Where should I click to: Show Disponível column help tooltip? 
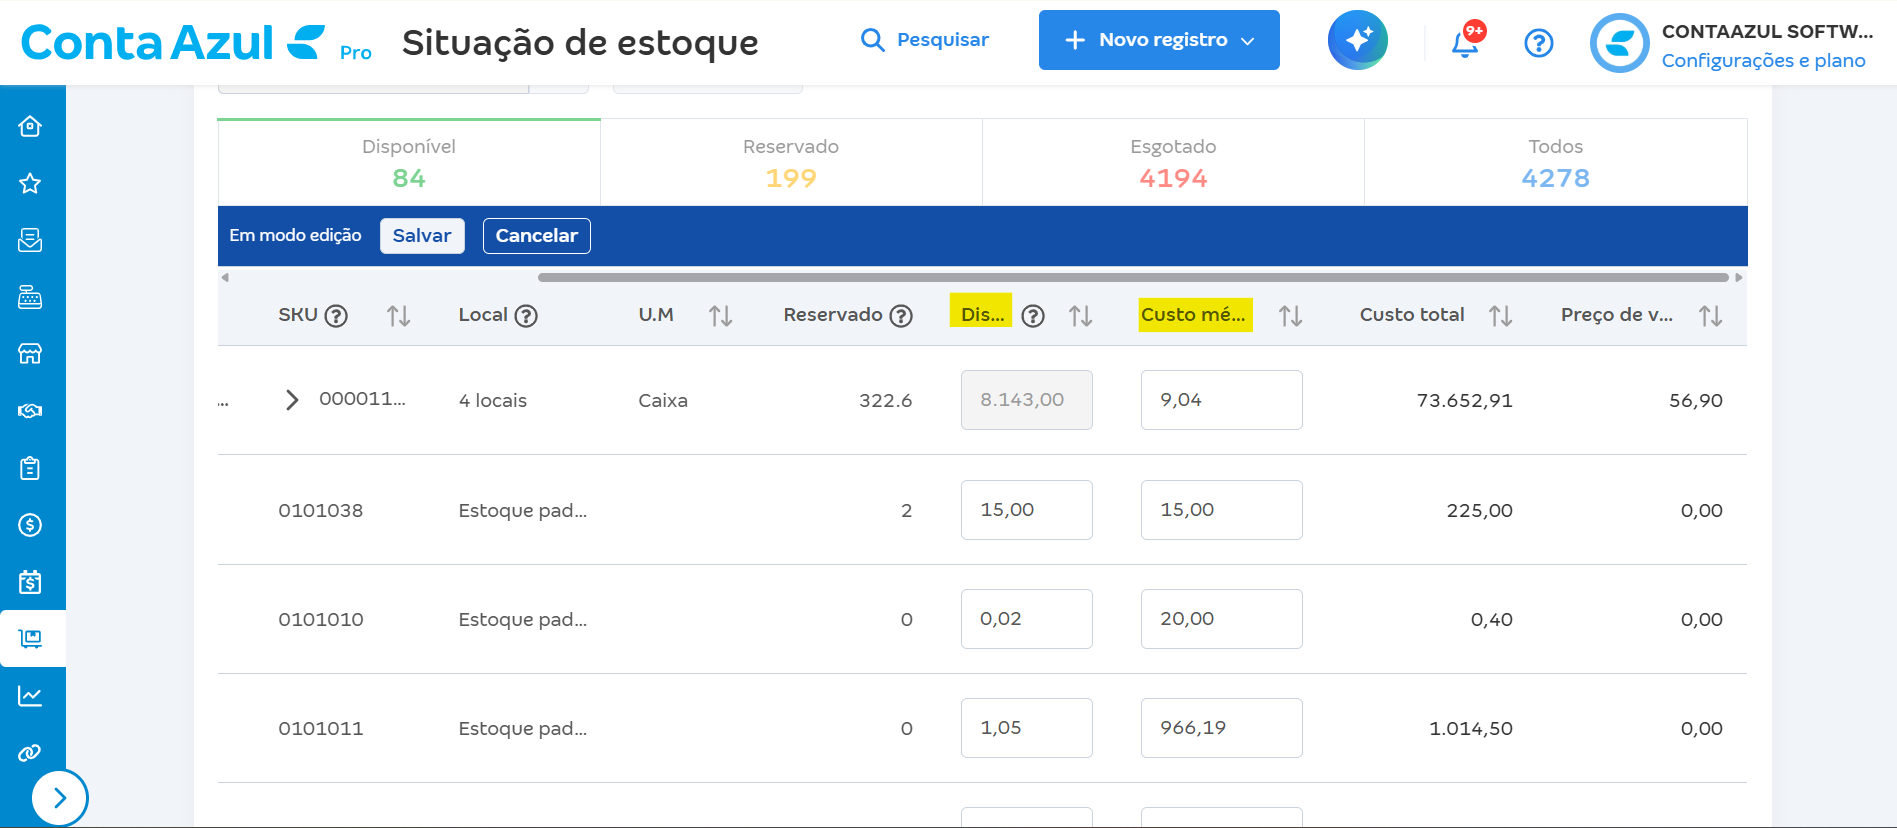pos(1033,316)
